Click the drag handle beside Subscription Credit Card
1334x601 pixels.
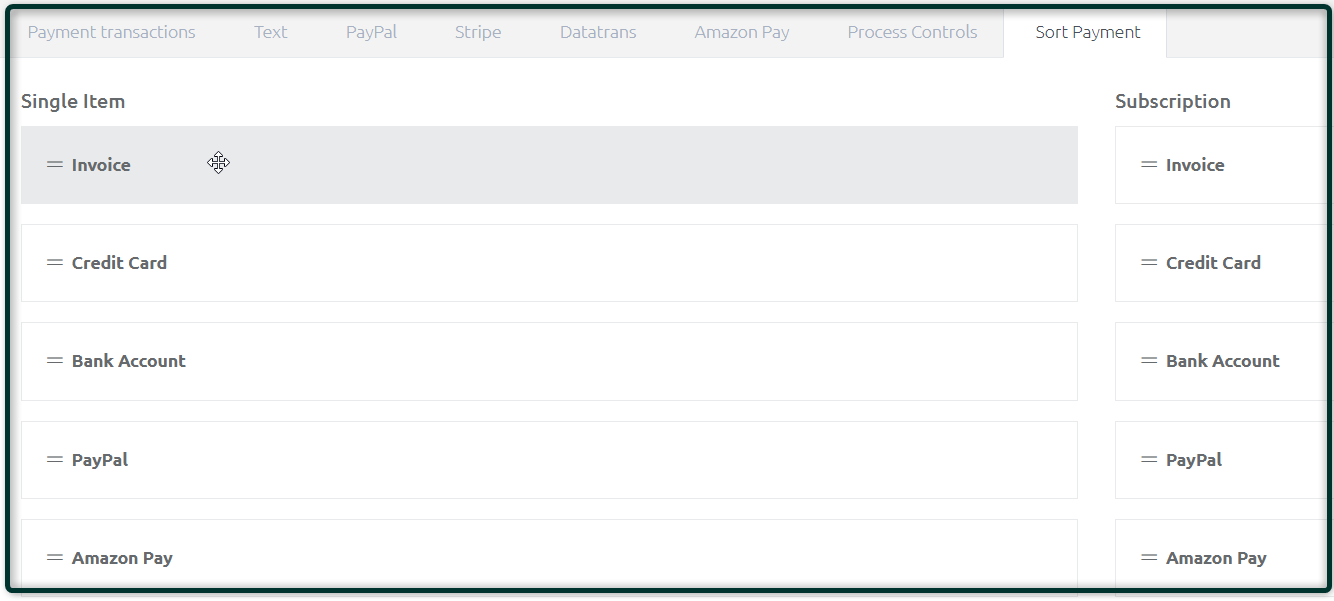[x=1149, y=263]
